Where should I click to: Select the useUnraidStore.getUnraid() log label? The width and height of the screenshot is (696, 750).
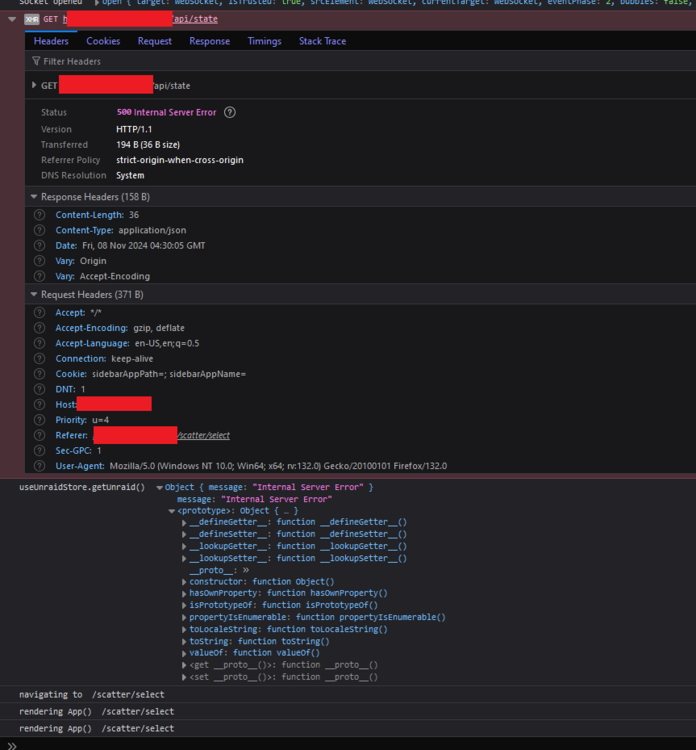(82, 487)
